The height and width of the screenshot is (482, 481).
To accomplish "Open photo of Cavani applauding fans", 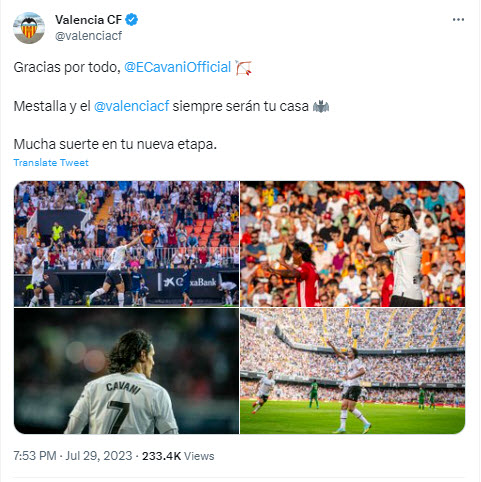I will tap(352, 244).
